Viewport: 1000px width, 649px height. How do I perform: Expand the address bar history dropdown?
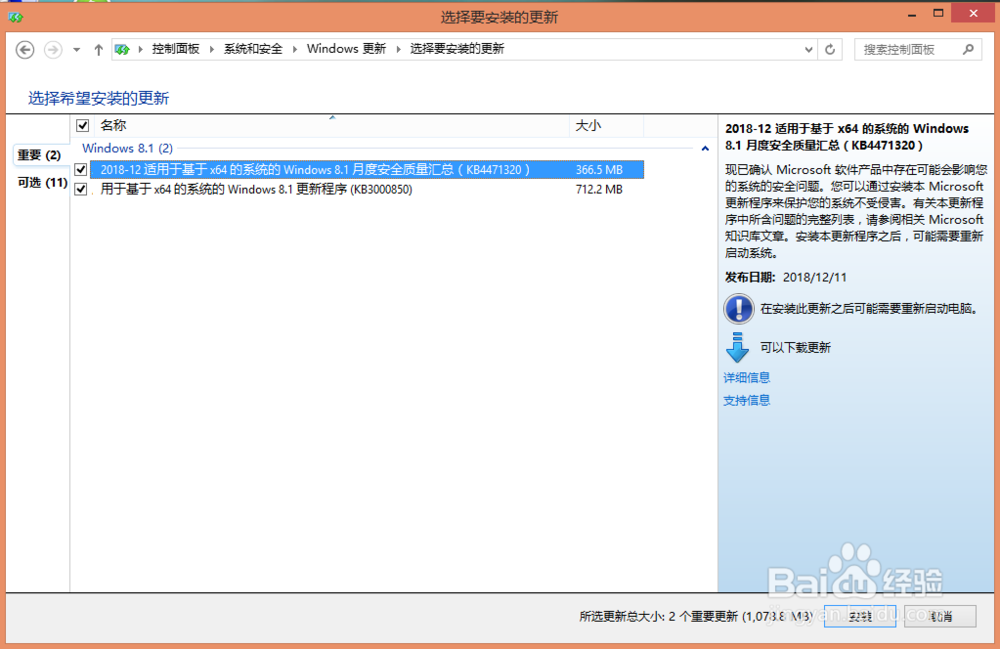pos(808,50)
